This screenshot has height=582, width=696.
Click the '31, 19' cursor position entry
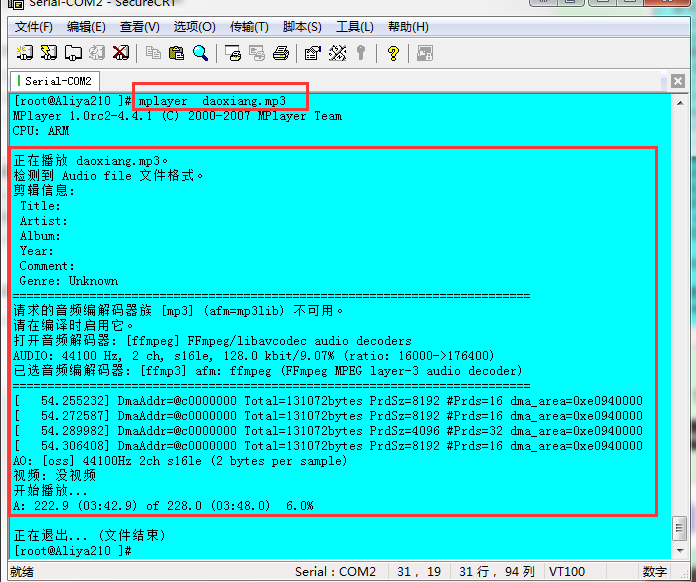(419, 571)
